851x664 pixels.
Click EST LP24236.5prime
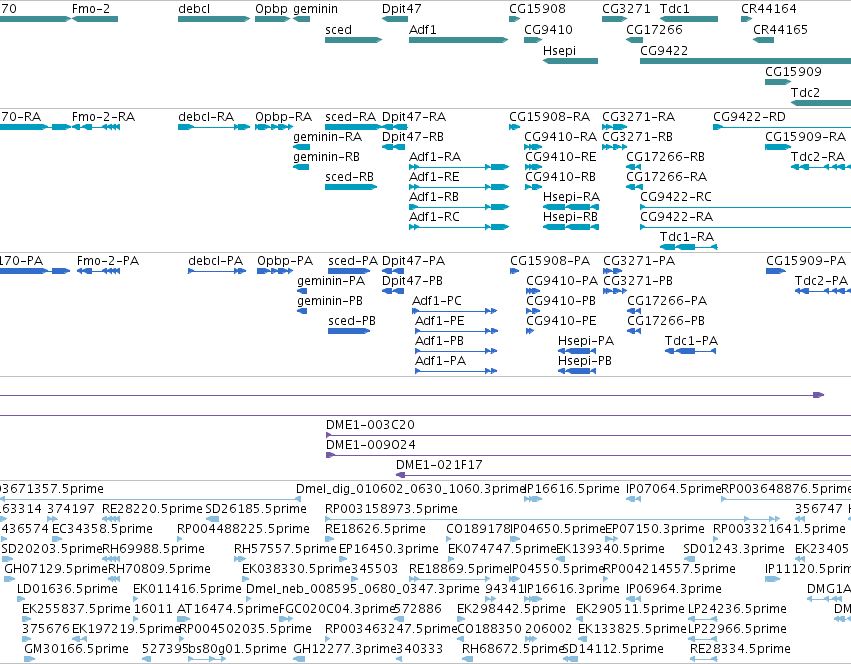pyautogui.click(x=703, y=619)
